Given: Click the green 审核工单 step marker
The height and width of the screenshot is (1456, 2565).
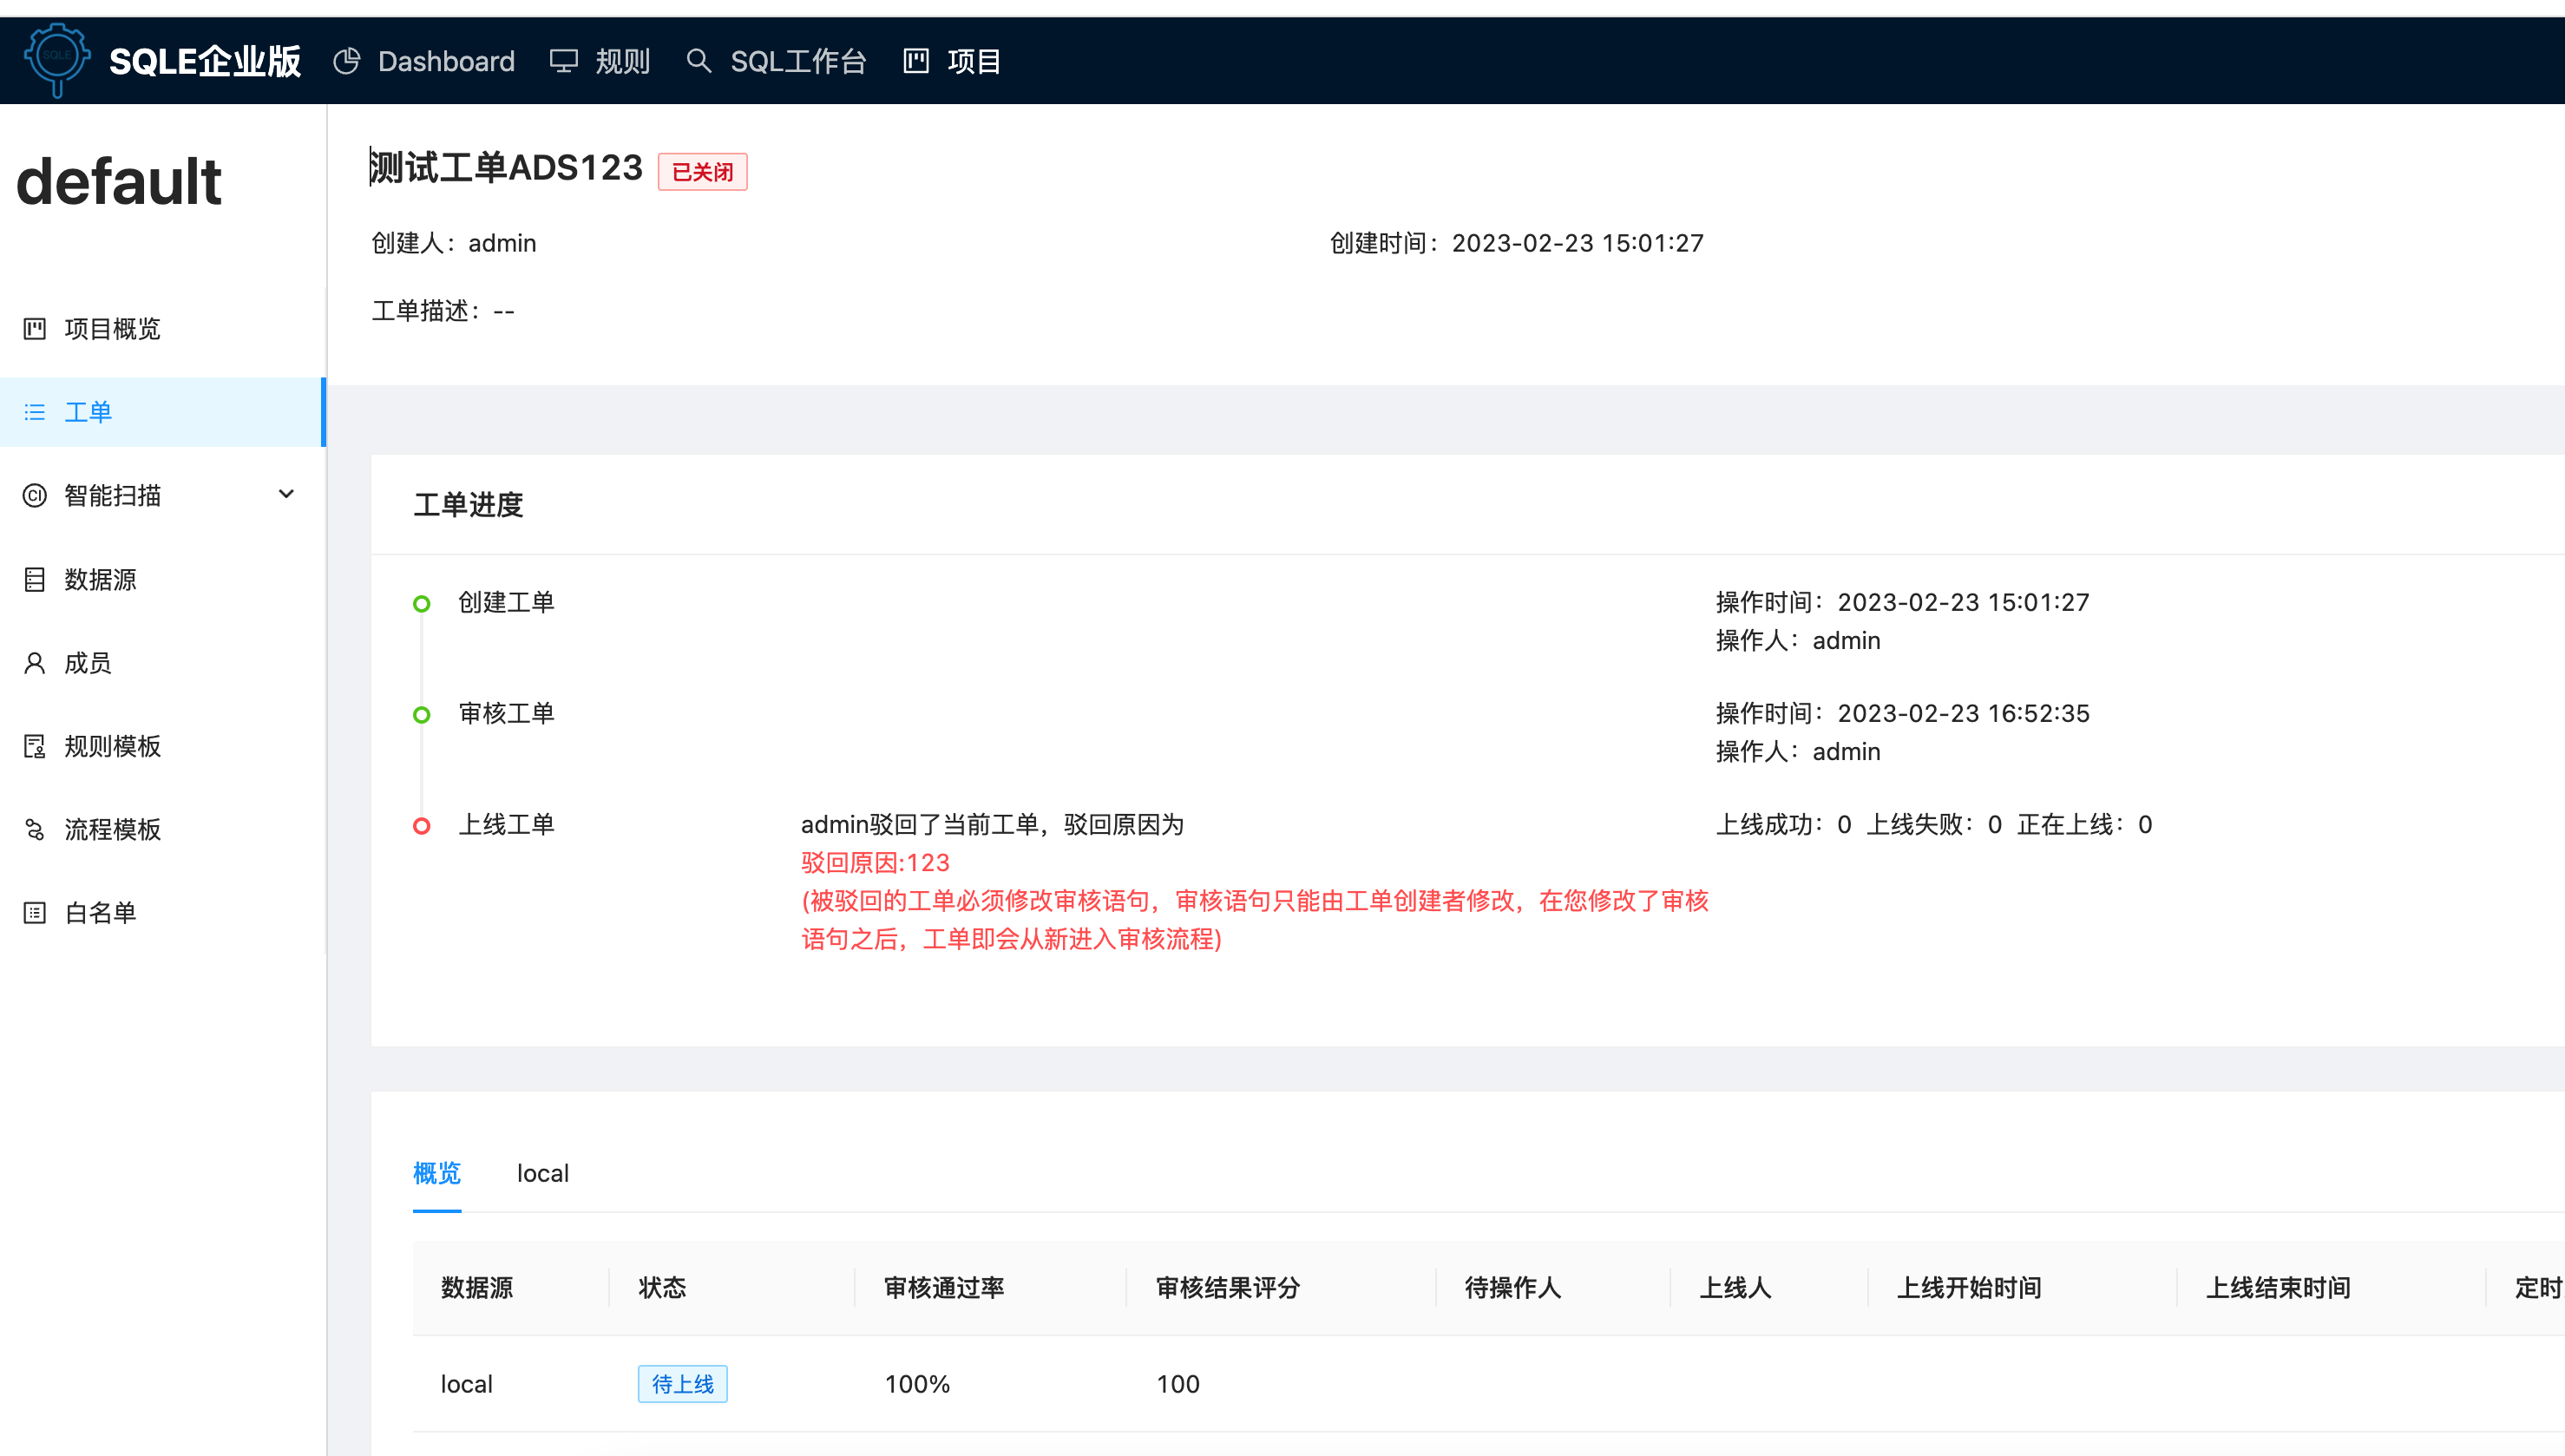Looking at the screenshot, I should [422, 714].
